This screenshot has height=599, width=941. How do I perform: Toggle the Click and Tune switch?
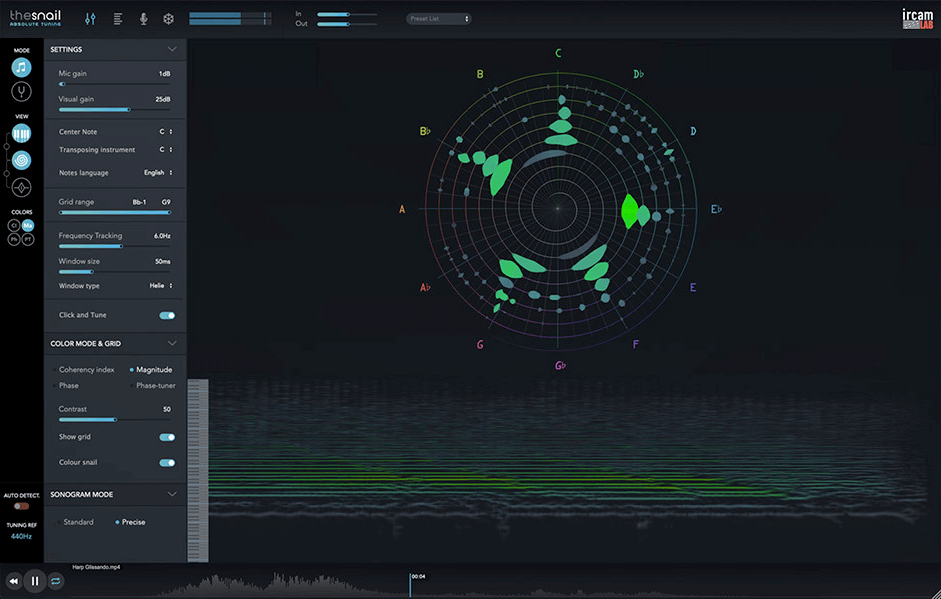167,315
